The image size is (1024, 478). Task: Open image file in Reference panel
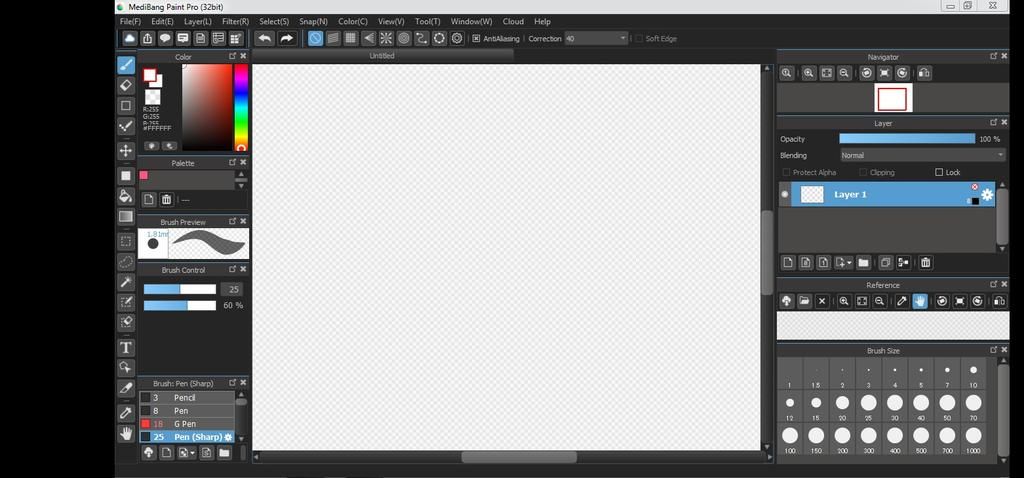click(805, 301)
